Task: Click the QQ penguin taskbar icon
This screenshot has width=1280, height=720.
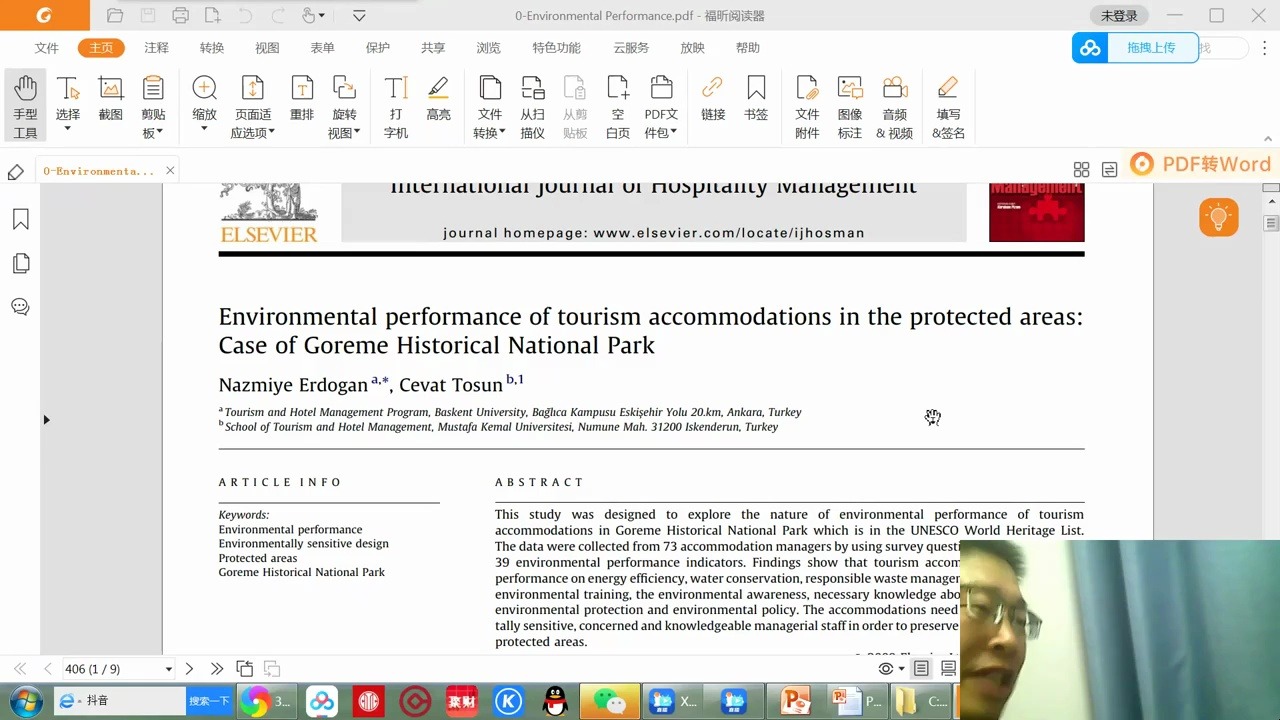Action: coord(555,702)
